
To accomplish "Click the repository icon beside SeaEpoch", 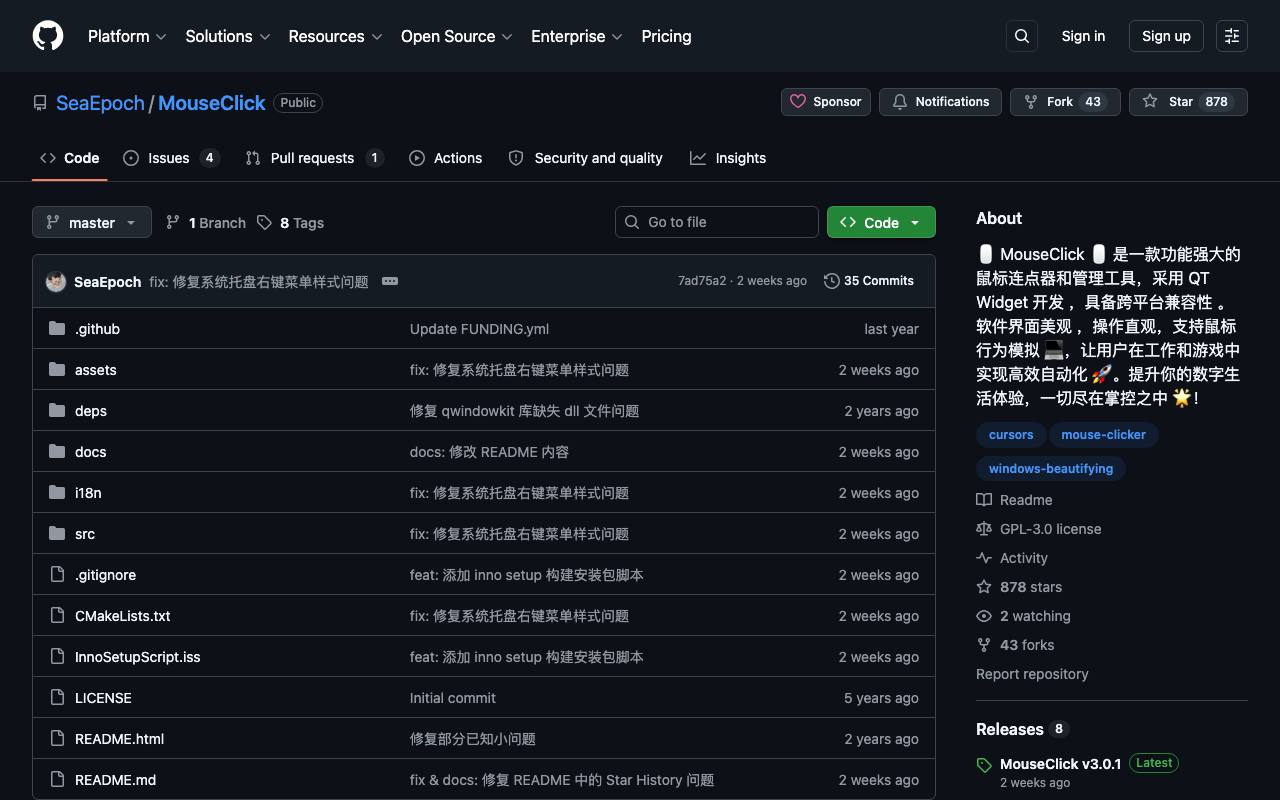I will tap(40, 103).
